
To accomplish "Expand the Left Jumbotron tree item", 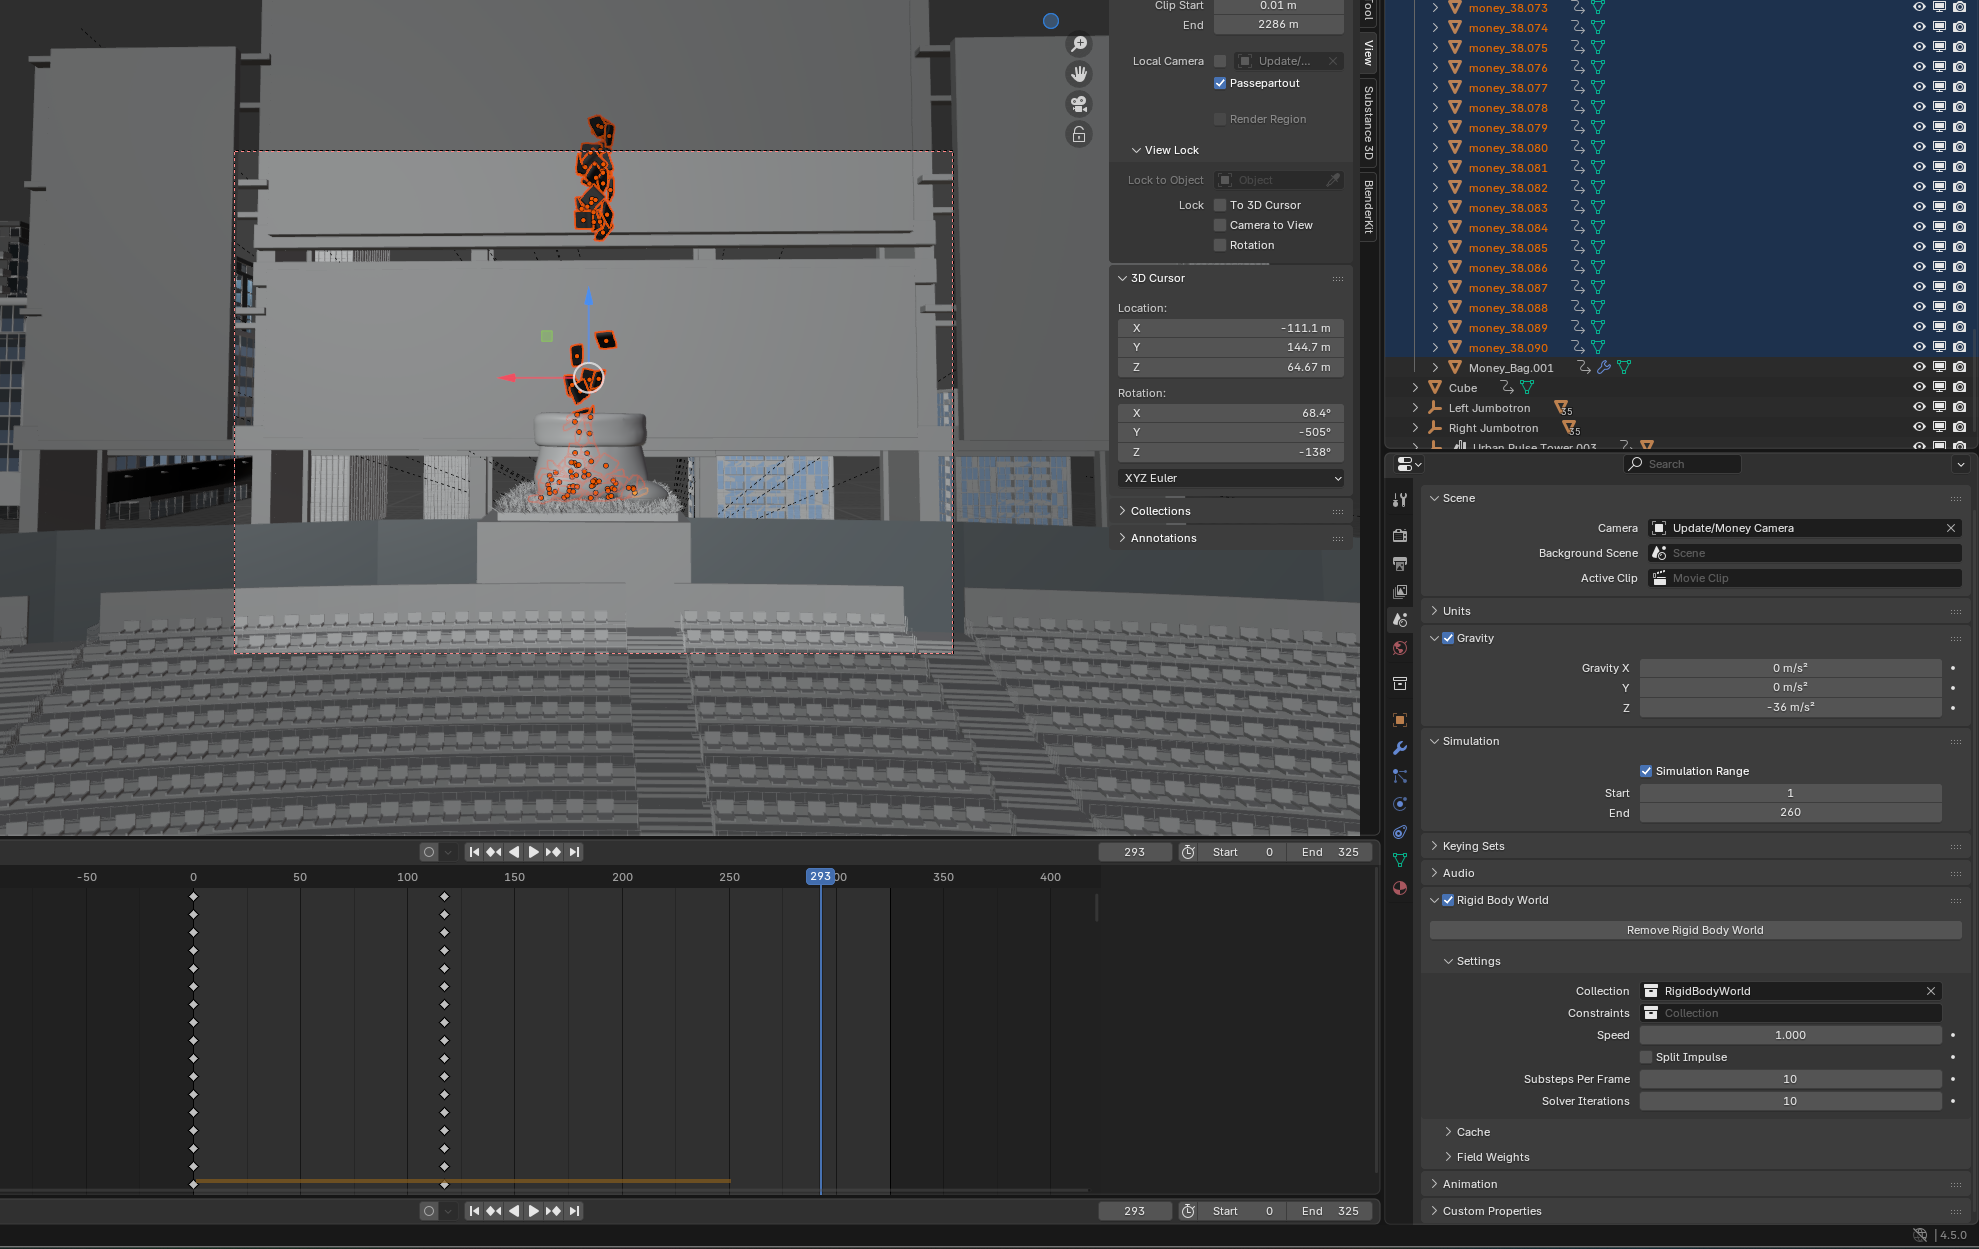I will (1415, 408).
